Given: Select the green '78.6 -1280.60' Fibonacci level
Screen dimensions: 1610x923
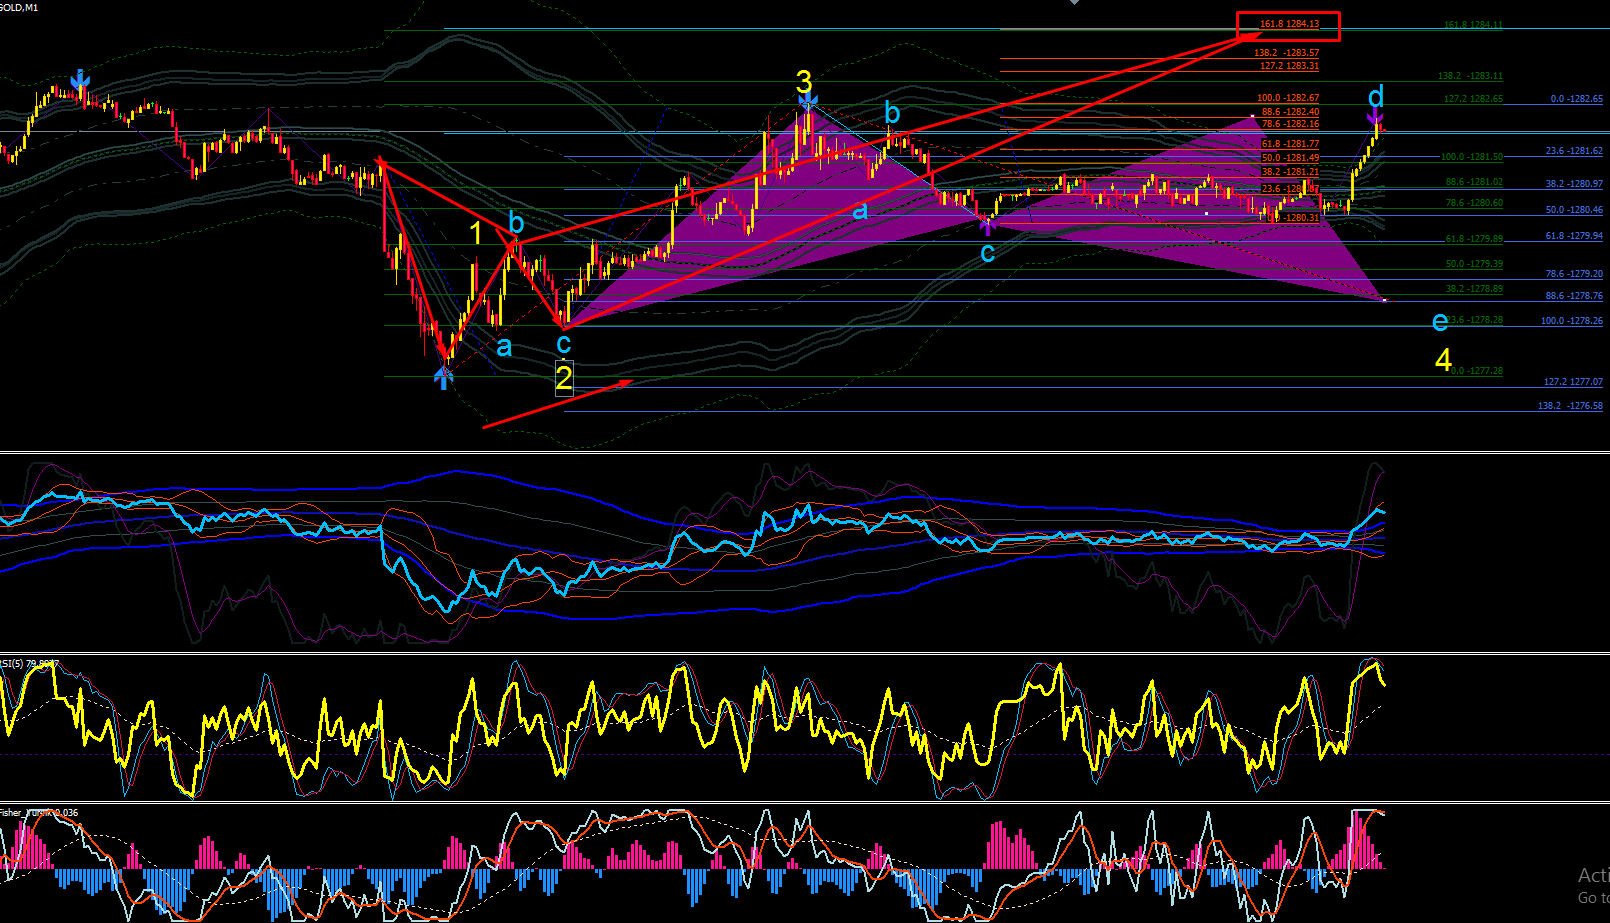Looking at the screenshot, I should (1474, 203).
